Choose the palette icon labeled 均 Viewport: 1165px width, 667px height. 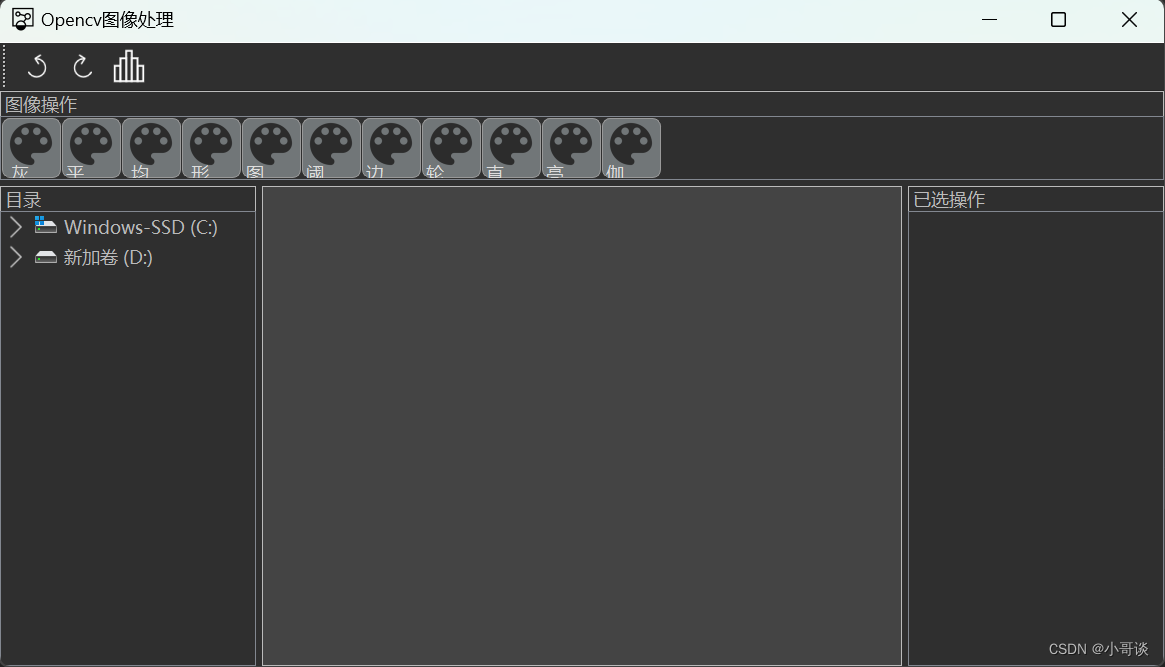pyautogui.click(x=152, y=149)
